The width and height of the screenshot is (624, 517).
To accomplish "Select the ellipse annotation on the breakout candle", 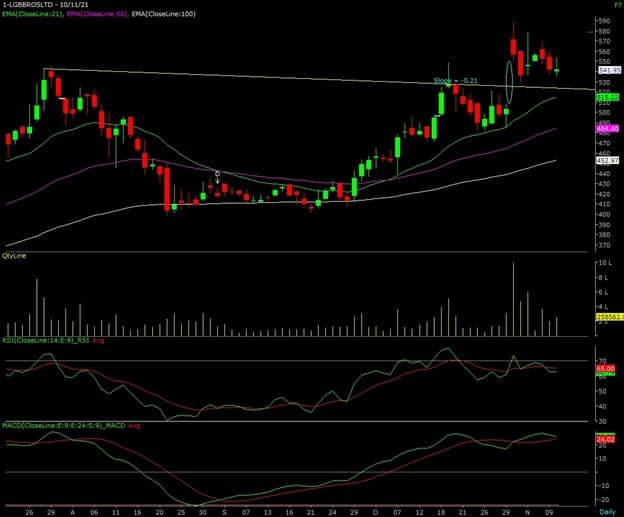I will [510, 81].
